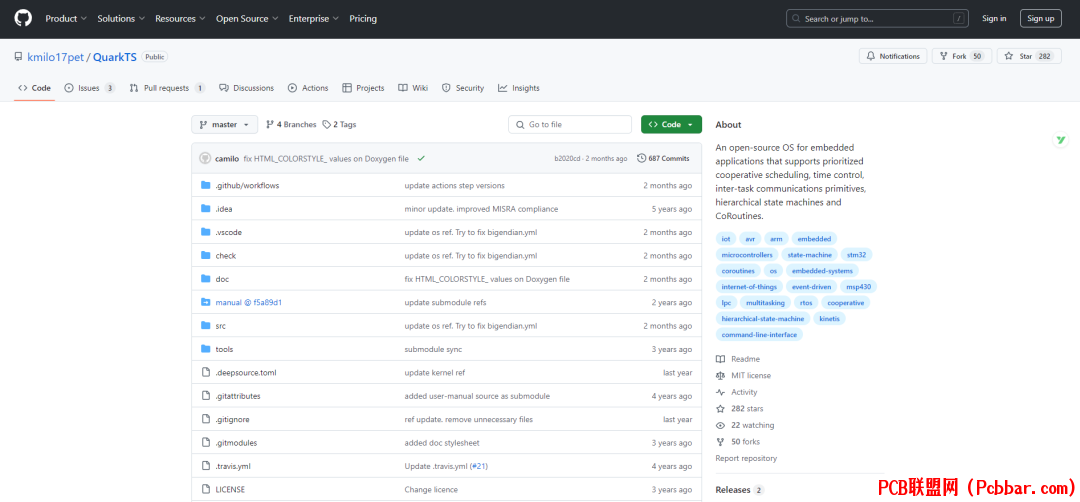Click Report repository
Image resolution: width=1080 pixels, height=502 pixels.
(x=746, y=458)
